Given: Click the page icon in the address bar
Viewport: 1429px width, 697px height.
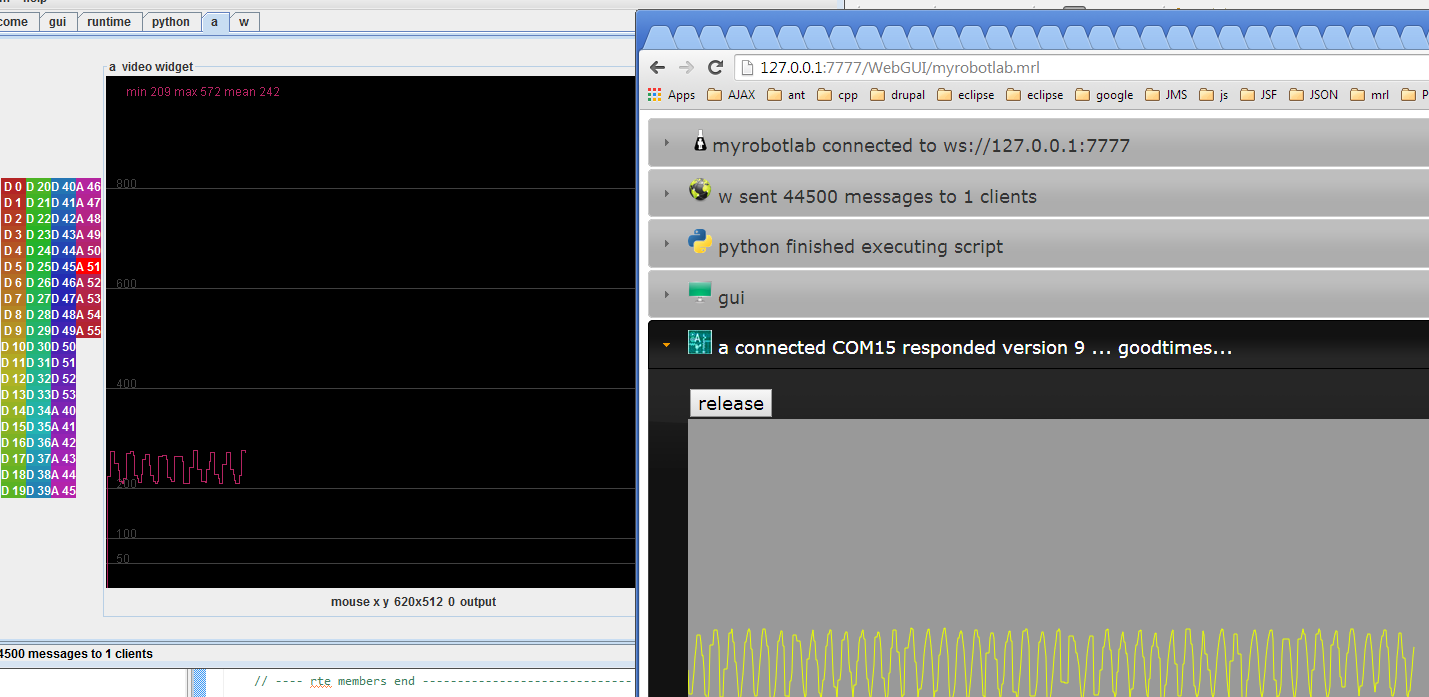Looking at the screenshot, I should pyautogui.click(x=747, y=68).
